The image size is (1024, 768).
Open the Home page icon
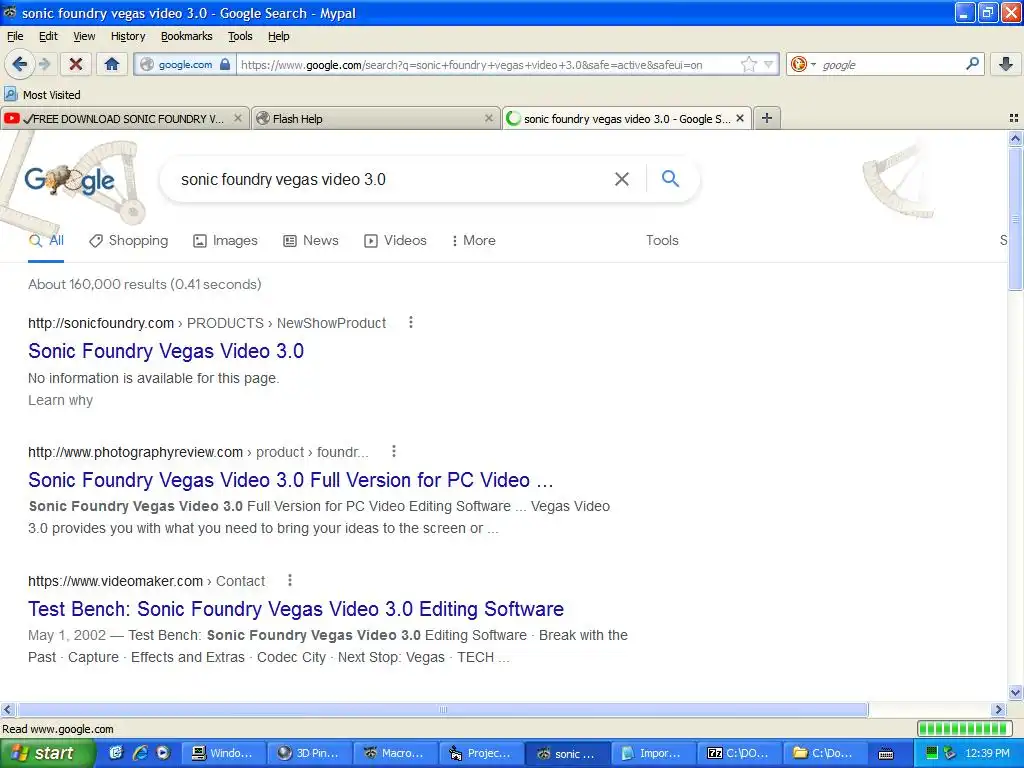pyautogui.click(x=112, y=64)
